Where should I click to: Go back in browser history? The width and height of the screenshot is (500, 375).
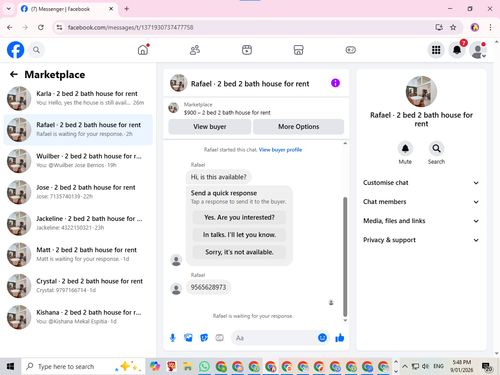(x=10, y=27)
